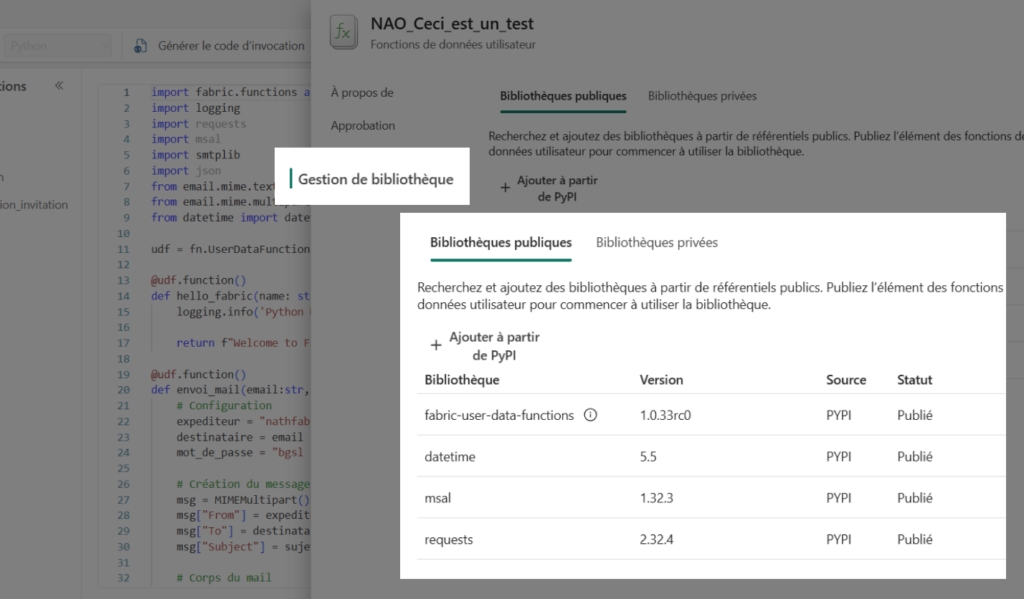Viewport: 1024px width, 599px height.
Task: Select Gestion de bibliothèque in side menu
Action: click(375, 179)
